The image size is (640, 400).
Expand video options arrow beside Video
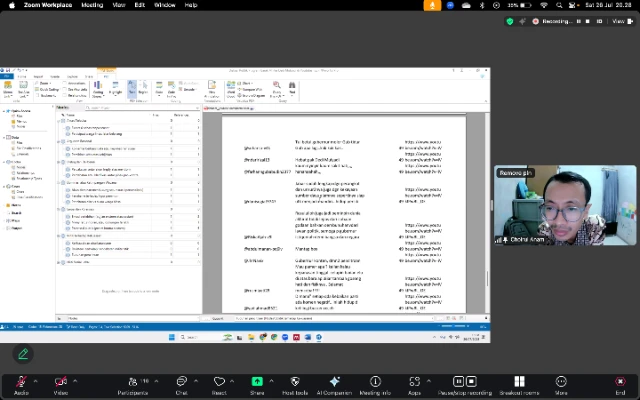point(75,381)
